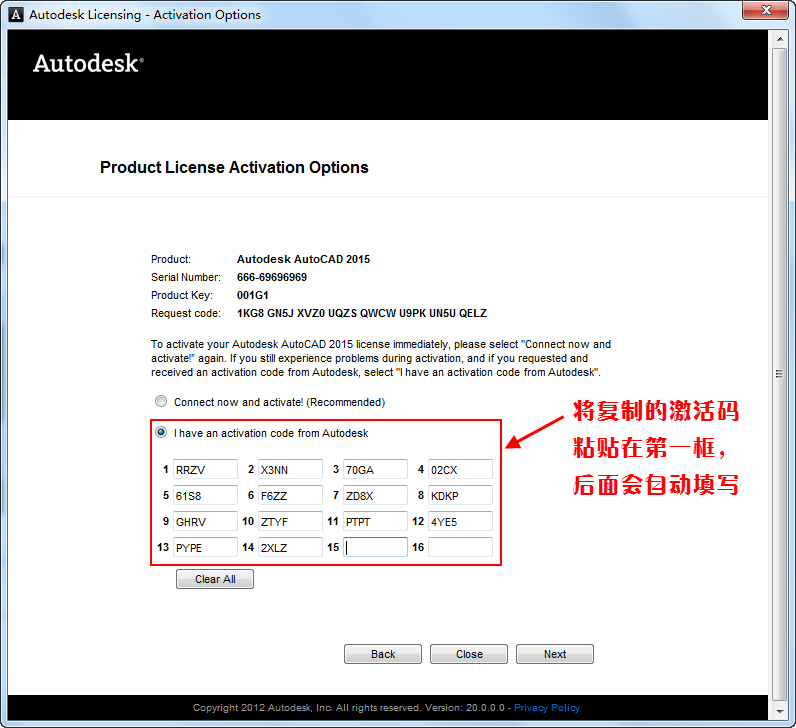The height and width of the screenshot is (728, 796).
Task: Click the request code starting with 1KG8
Action: 361,313
